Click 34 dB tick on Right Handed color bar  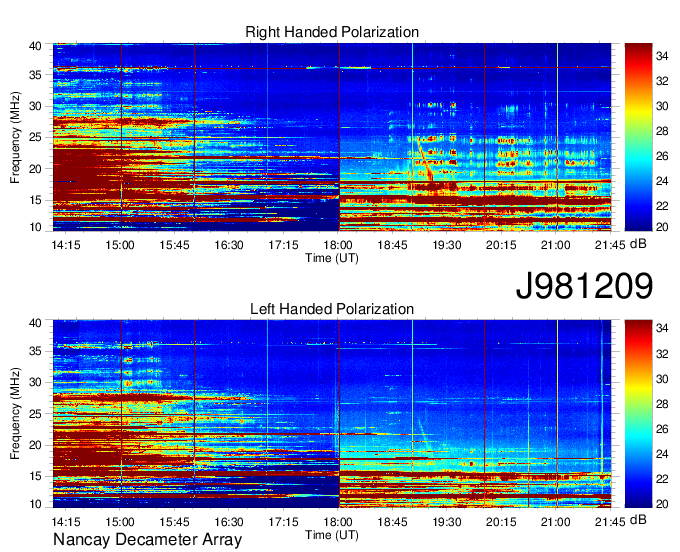[x=662, y=56]
